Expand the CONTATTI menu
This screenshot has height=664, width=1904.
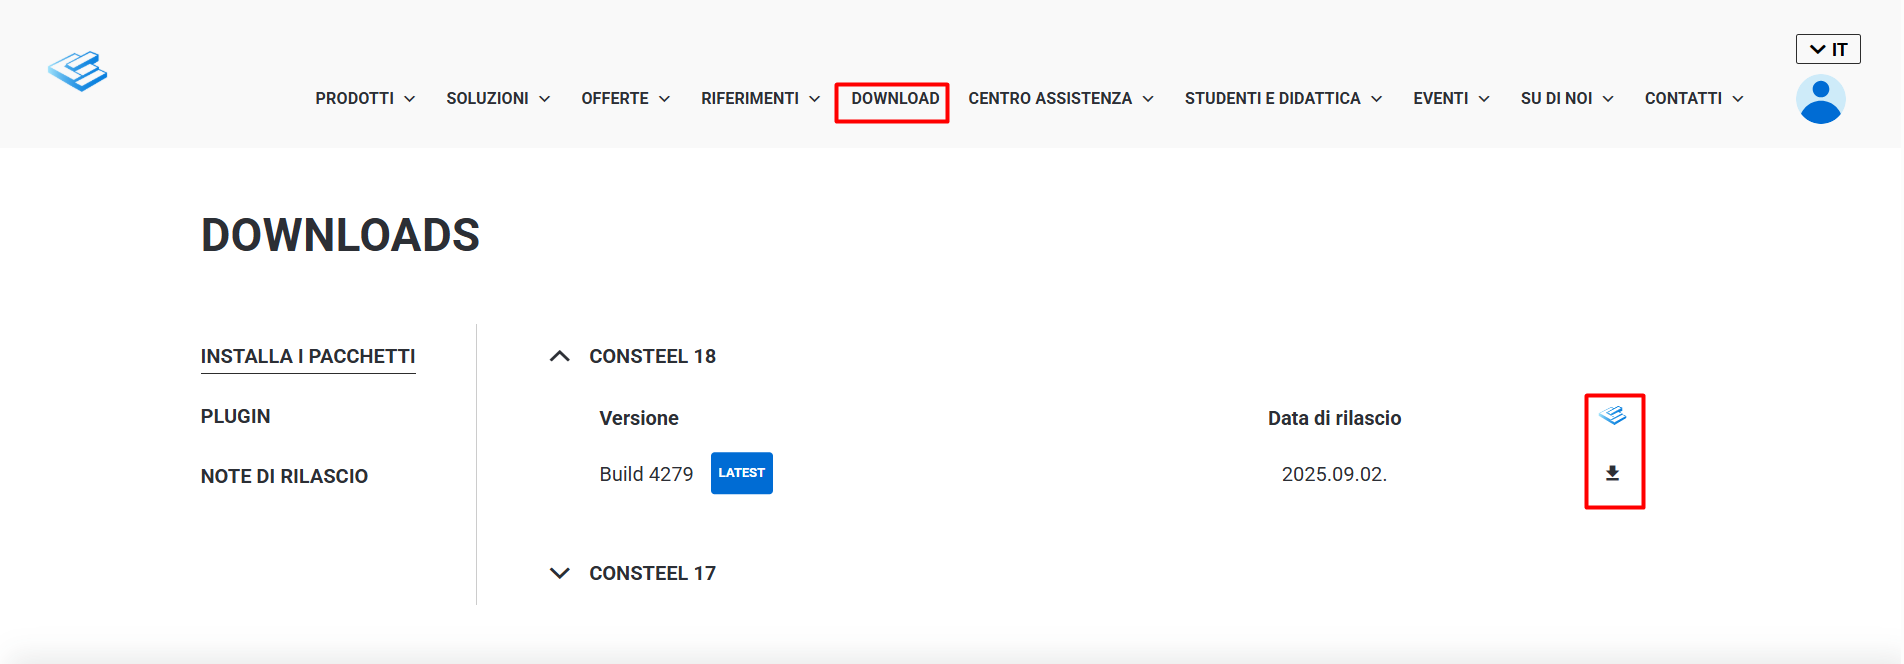(1694, 98)
